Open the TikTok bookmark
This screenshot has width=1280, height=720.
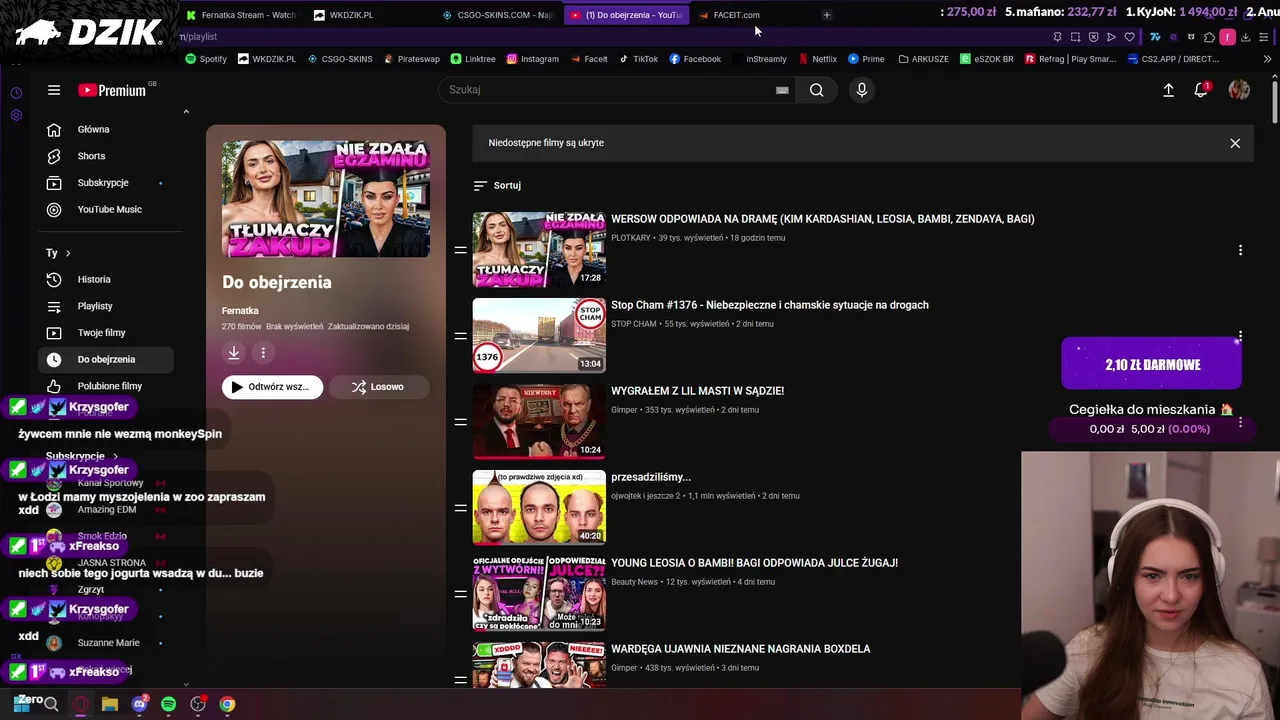click(638, 59)
